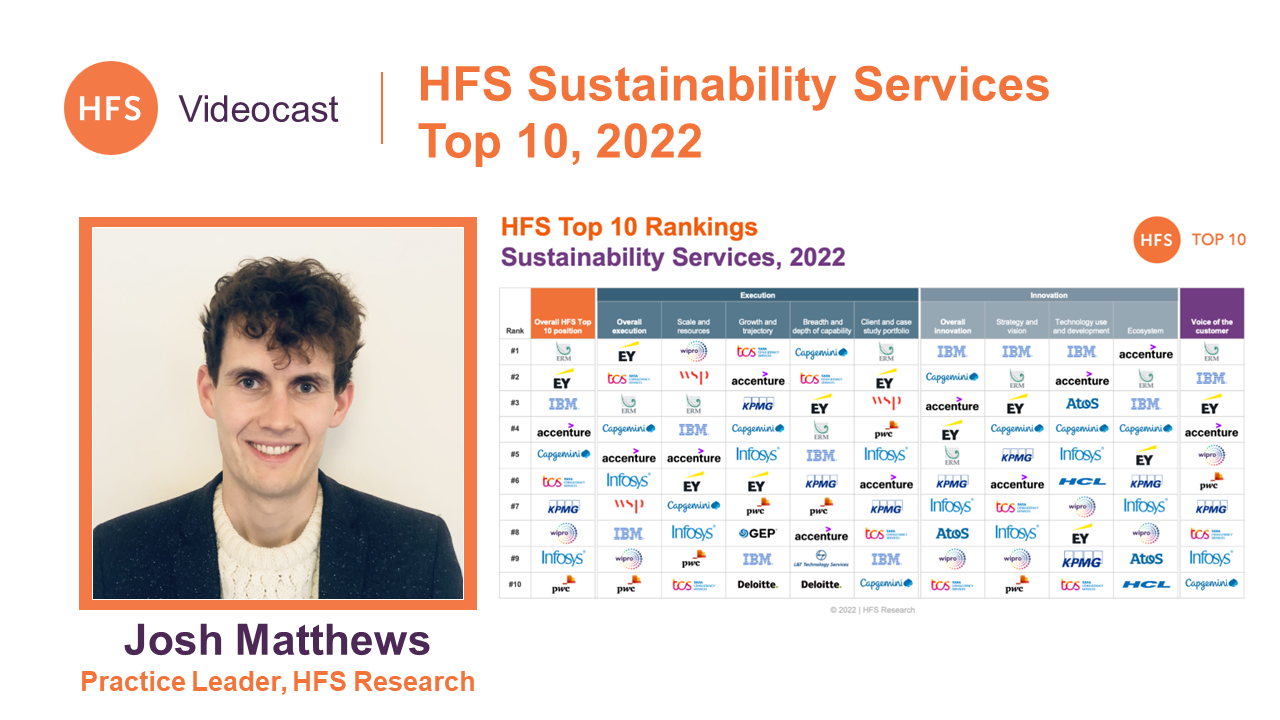The height and width of the screenshot is (720, 1280).
Task: Click the #1 rank cell
Action: point(515,352)
